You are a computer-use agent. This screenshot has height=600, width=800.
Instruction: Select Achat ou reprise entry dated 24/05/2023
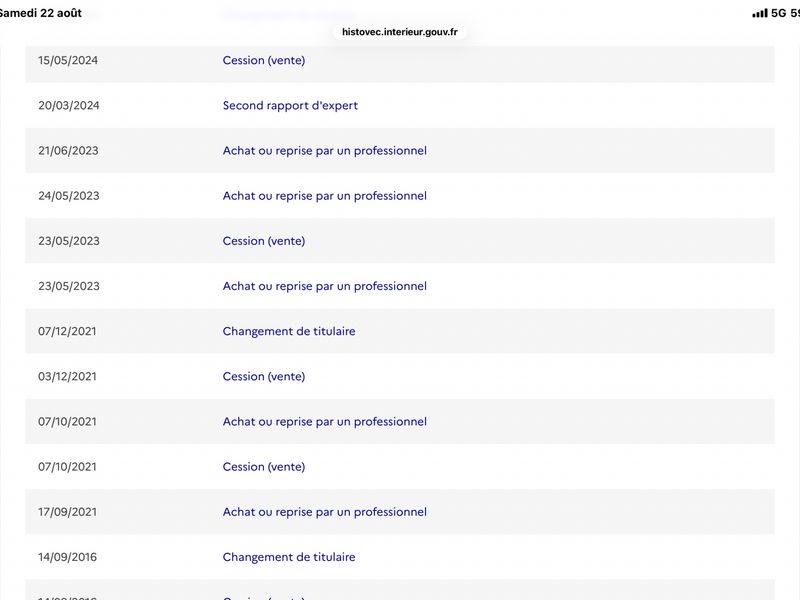coord(324,196)
